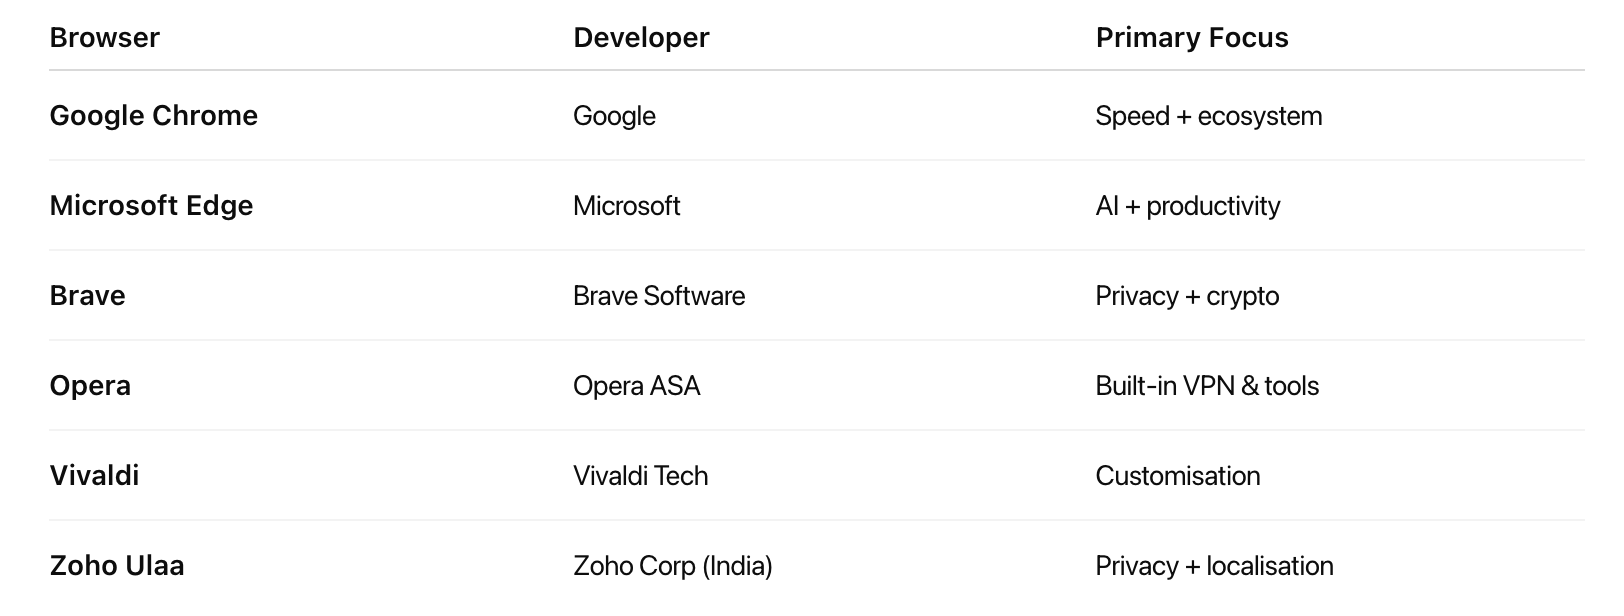Viewport: 1624px width, 616px height.
Task: Click the Opera ASA developer text
Action: (636, 386)
